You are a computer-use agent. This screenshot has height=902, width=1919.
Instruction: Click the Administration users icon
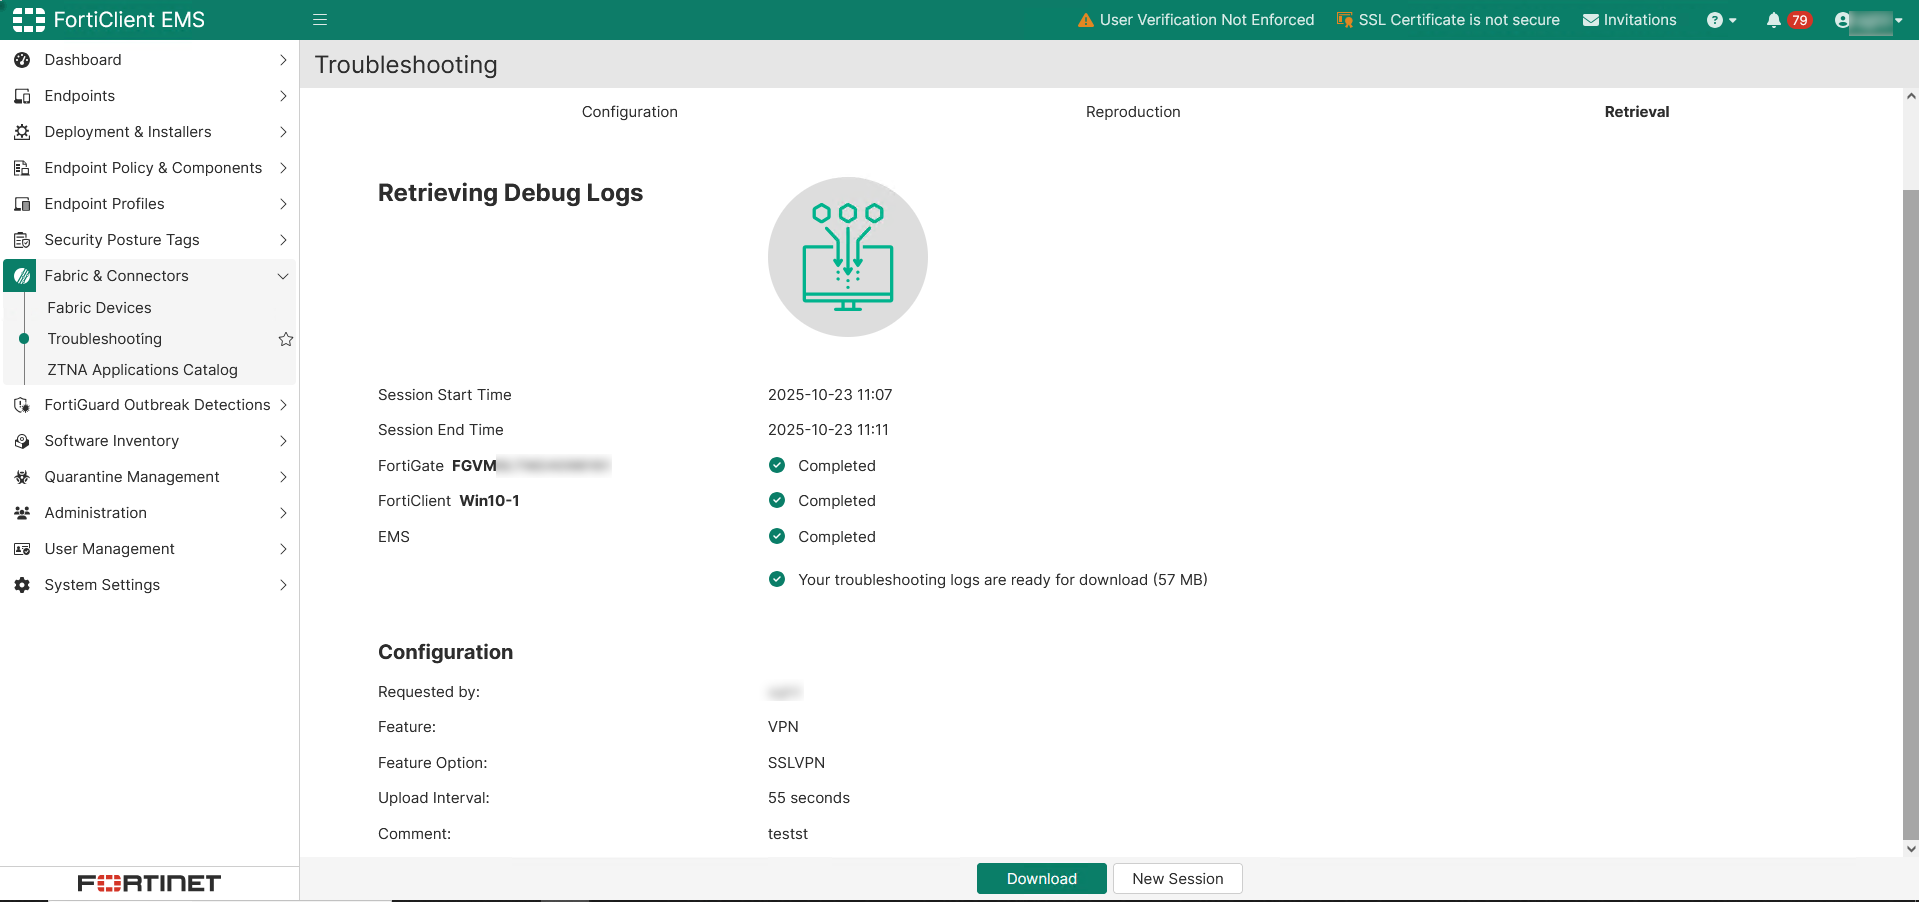point(22,513)
